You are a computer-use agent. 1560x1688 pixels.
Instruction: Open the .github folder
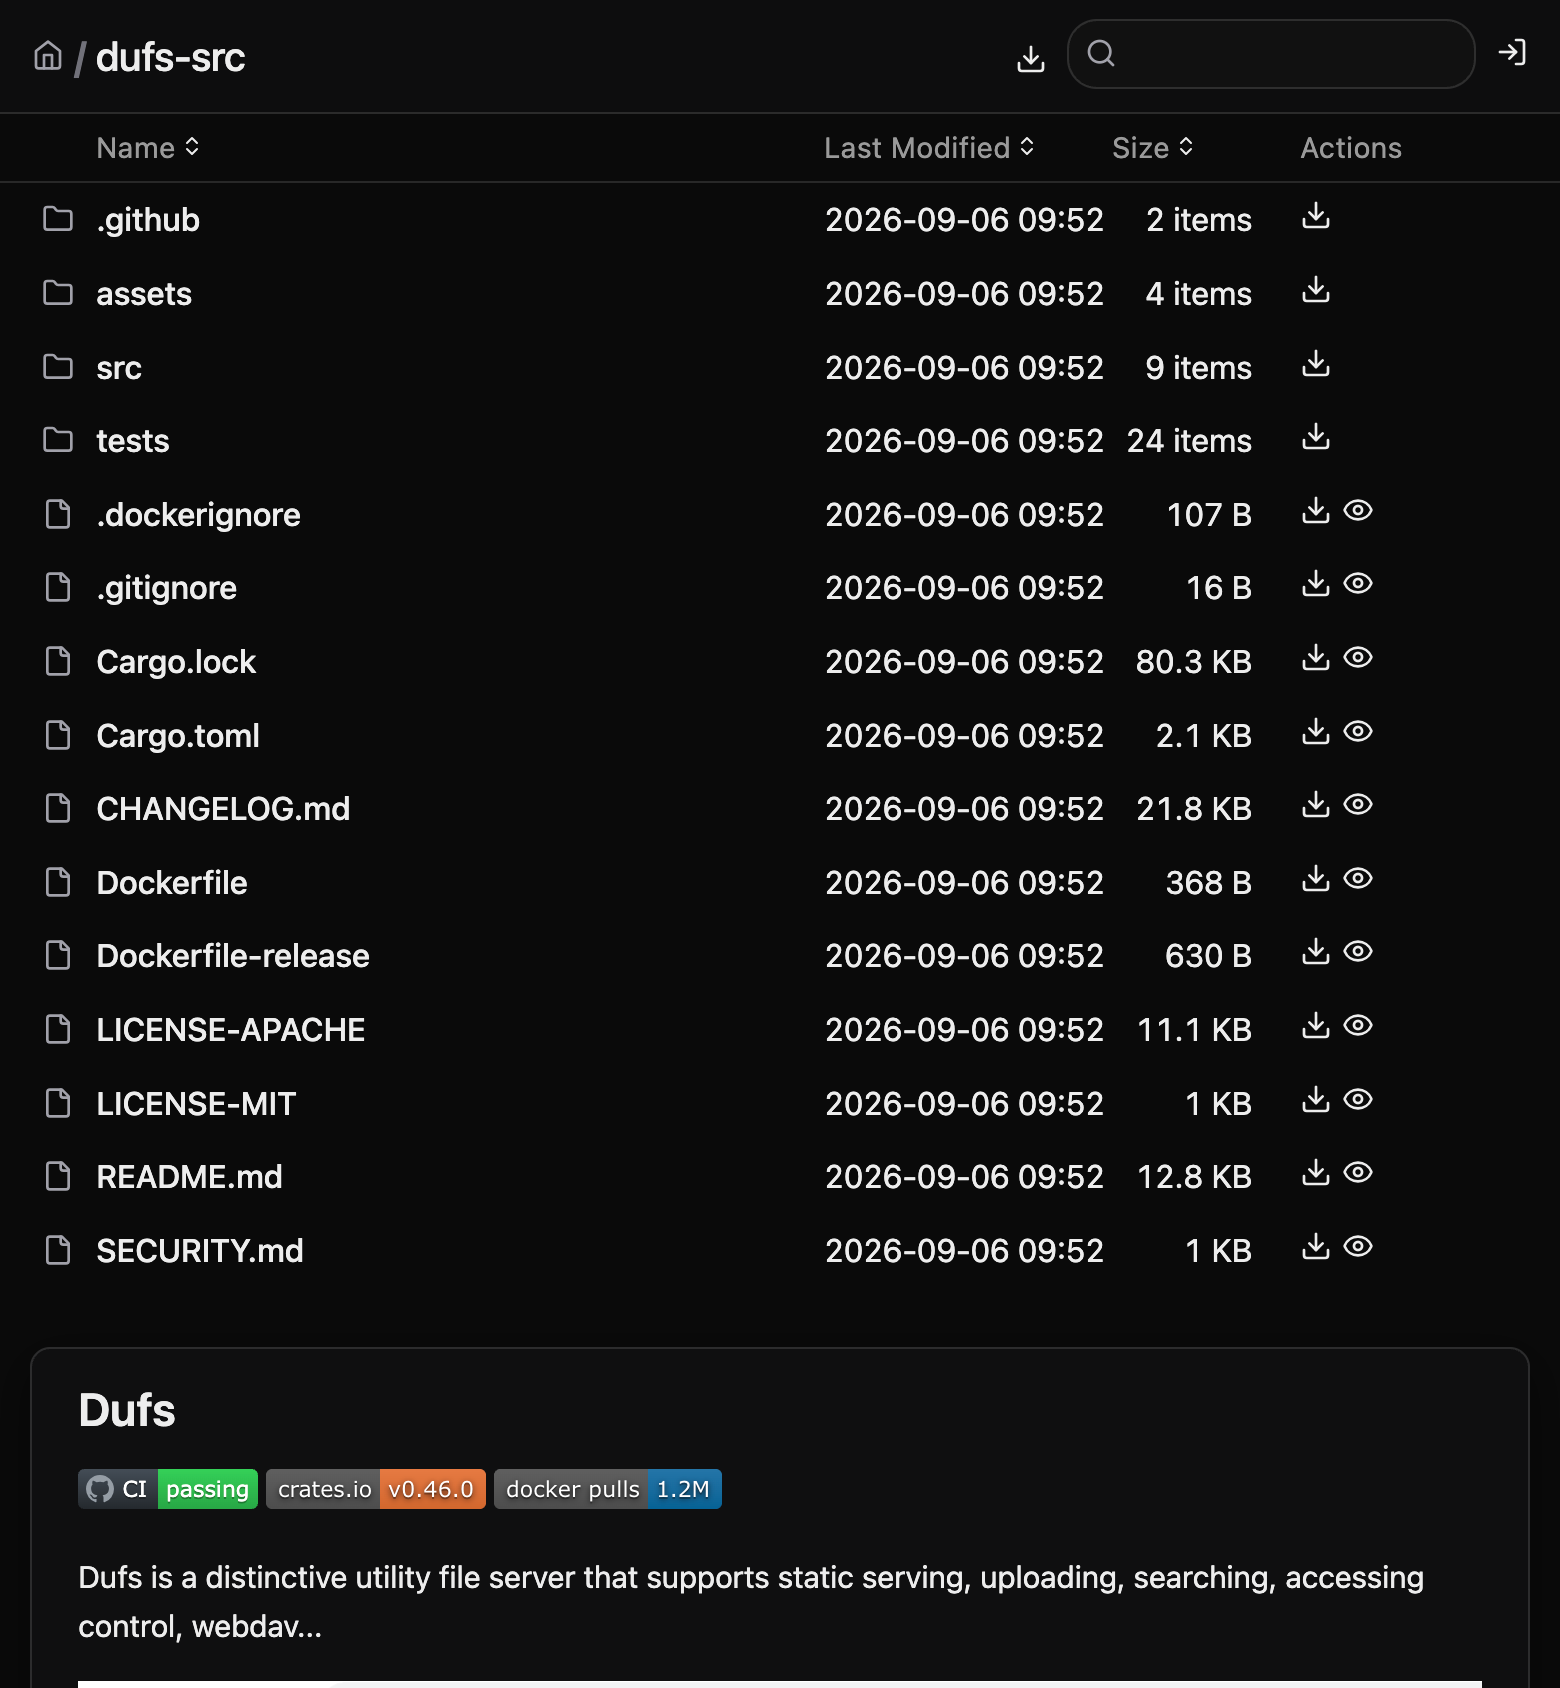click(148, 220)
